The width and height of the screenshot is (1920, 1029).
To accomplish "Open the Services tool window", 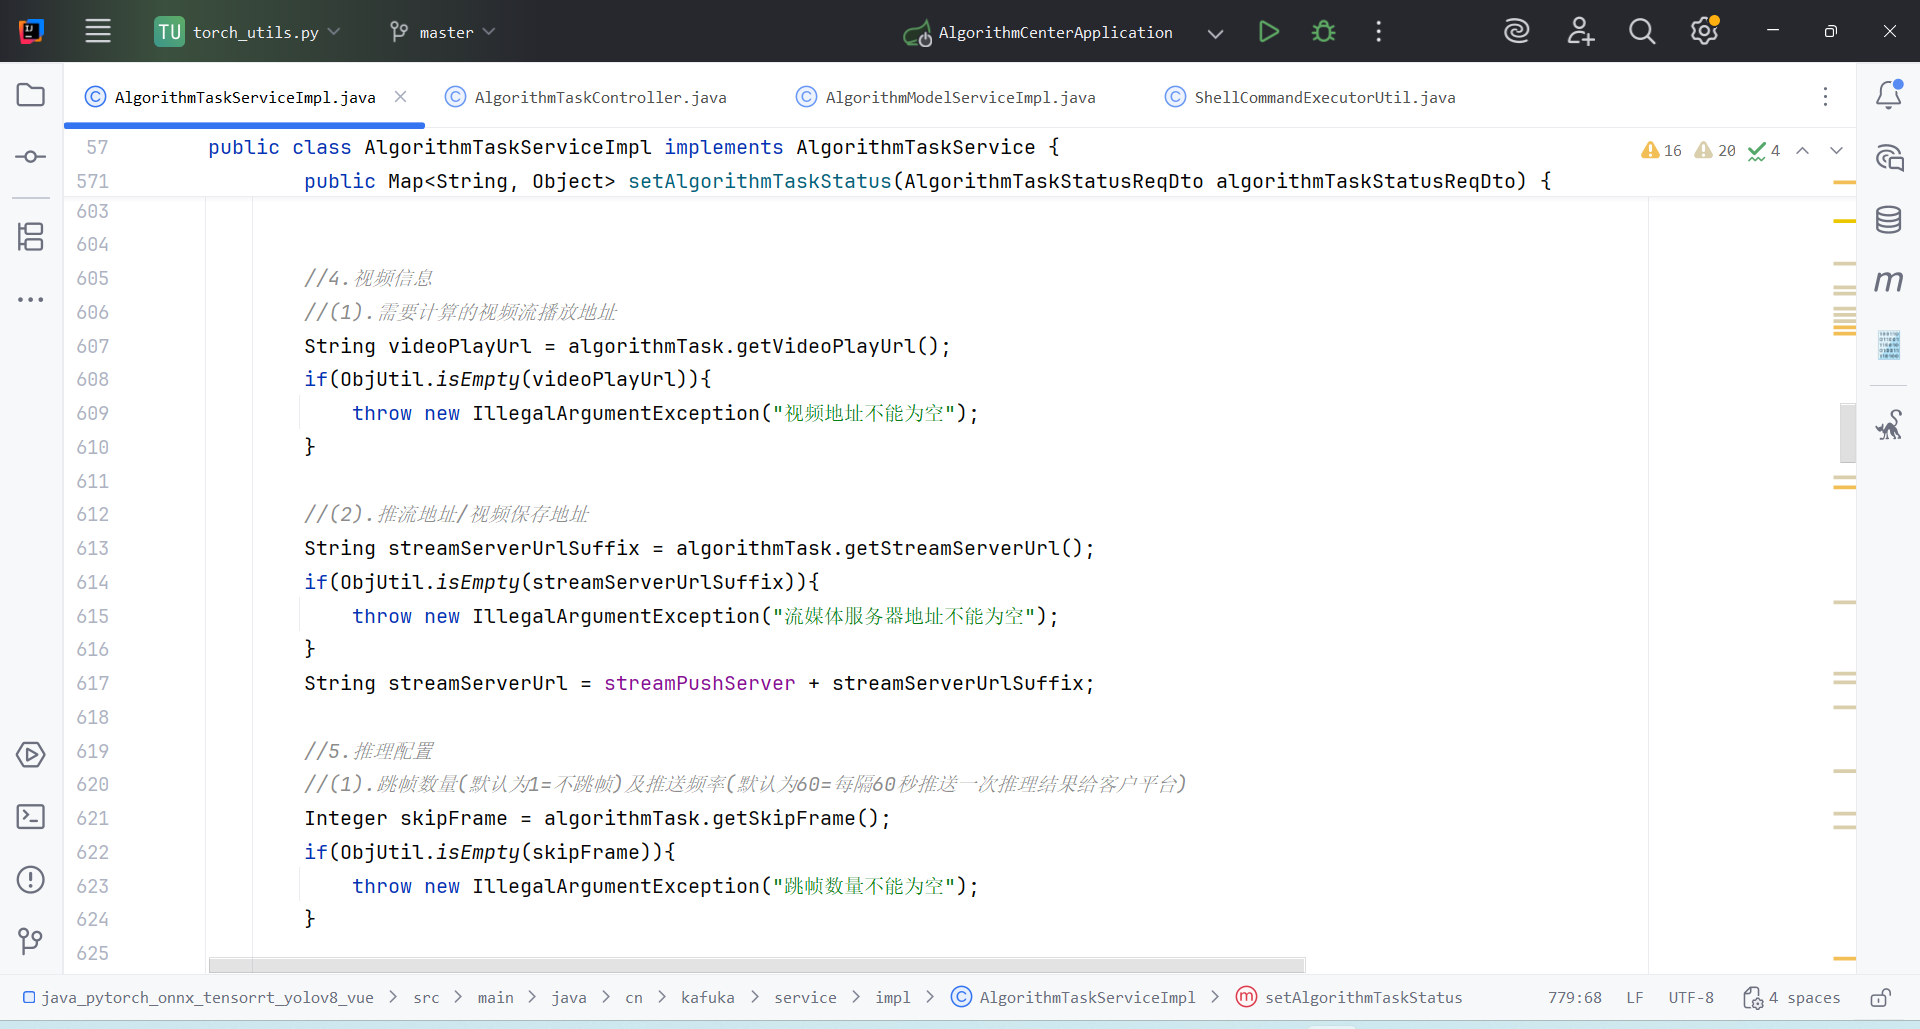I will [x=31, y=754].
